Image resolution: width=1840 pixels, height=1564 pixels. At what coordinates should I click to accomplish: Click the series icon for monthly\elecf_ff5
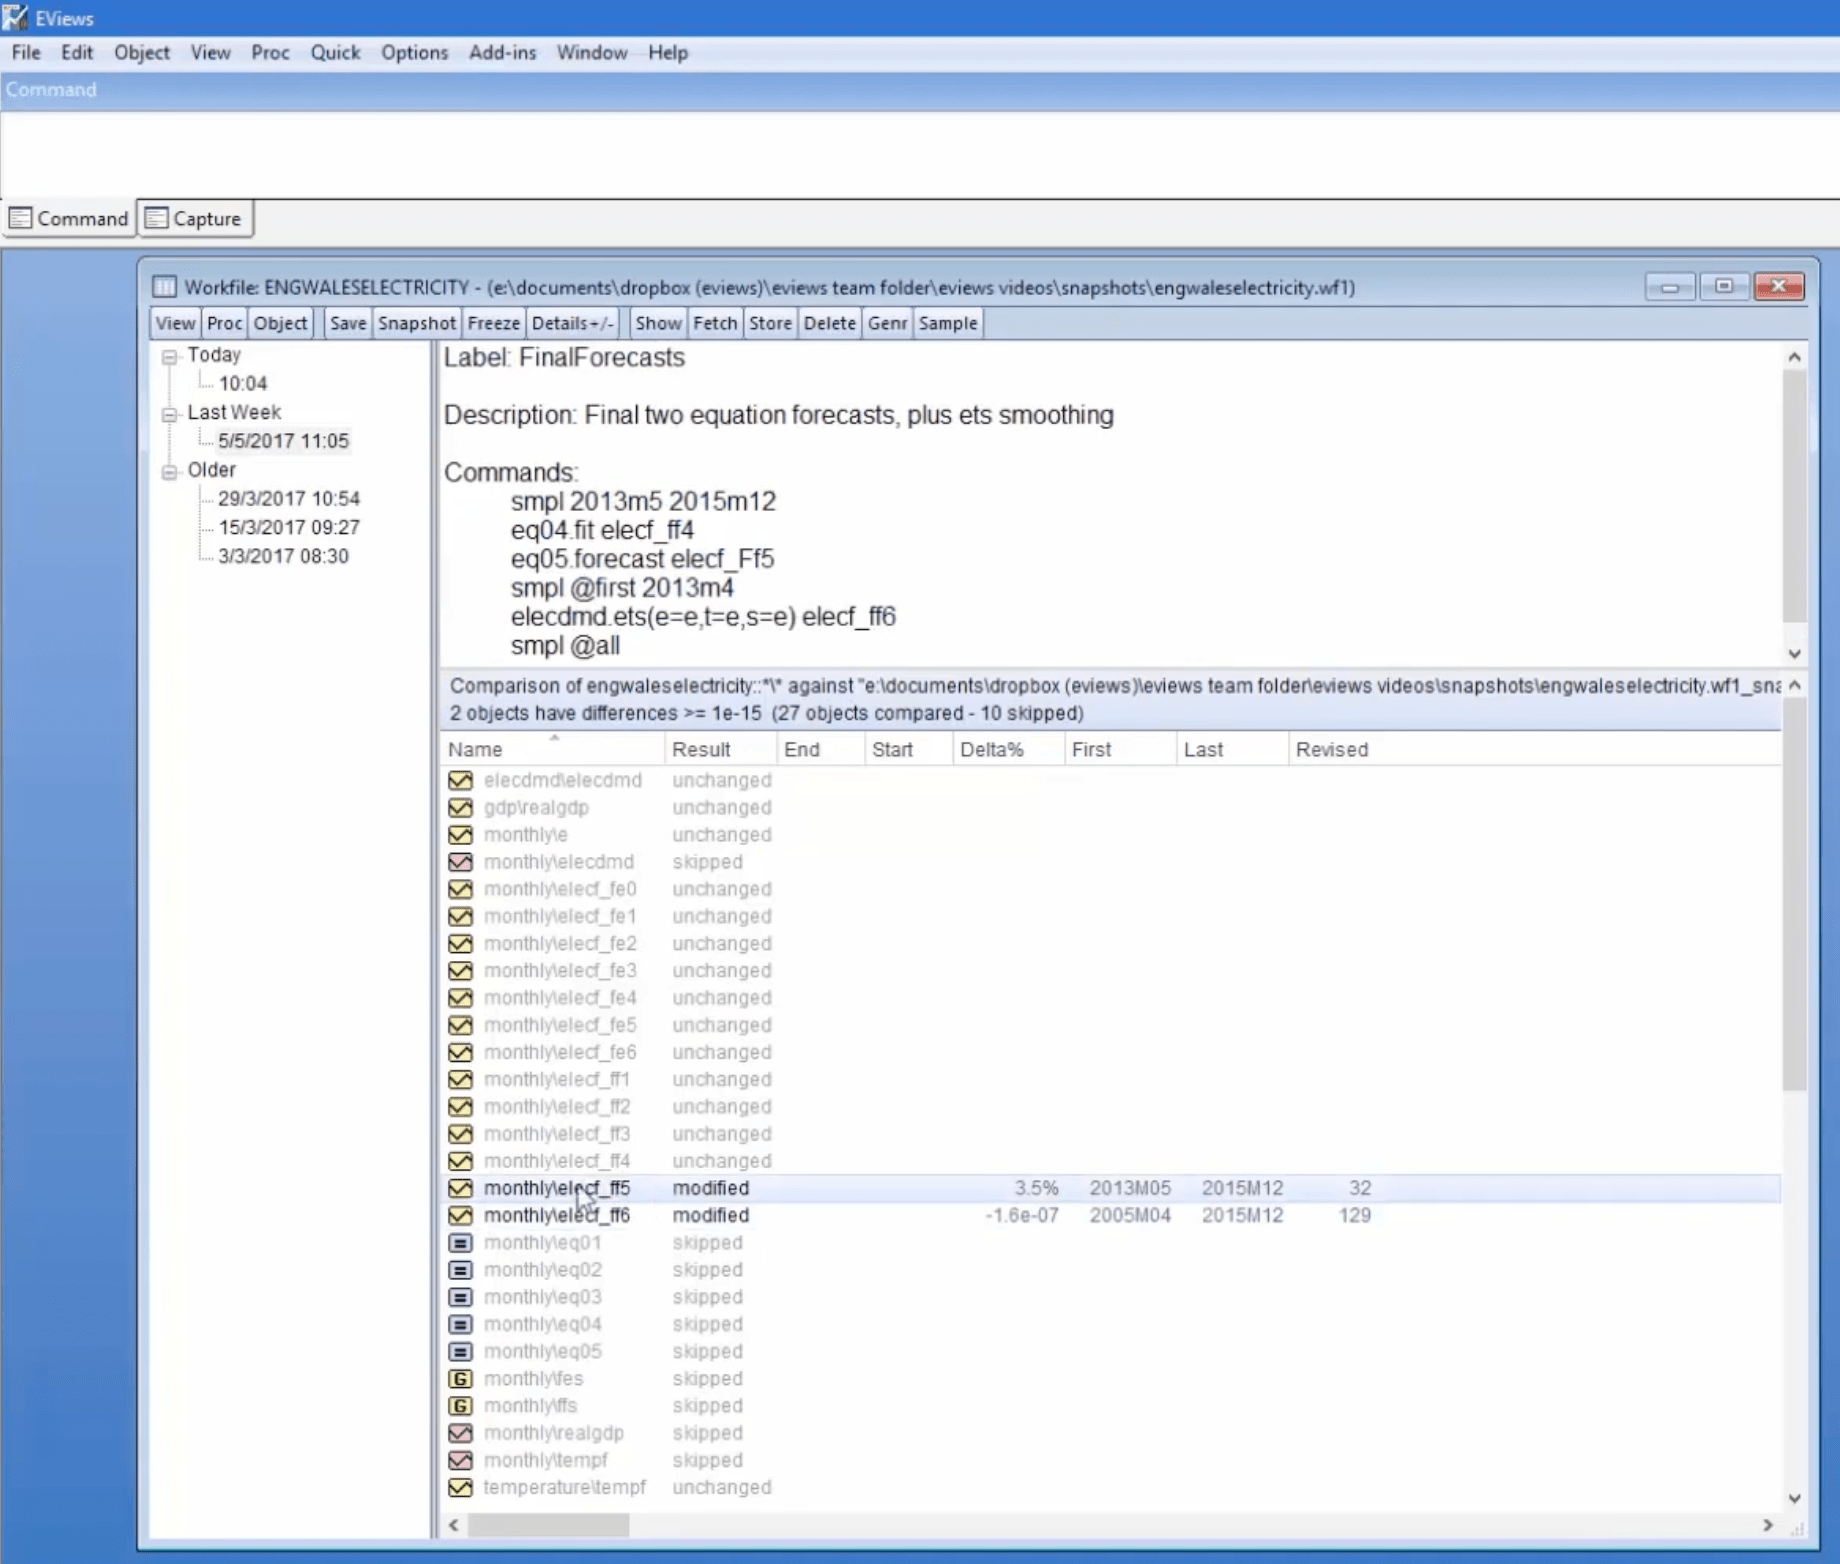click(x=460, y=1188)
